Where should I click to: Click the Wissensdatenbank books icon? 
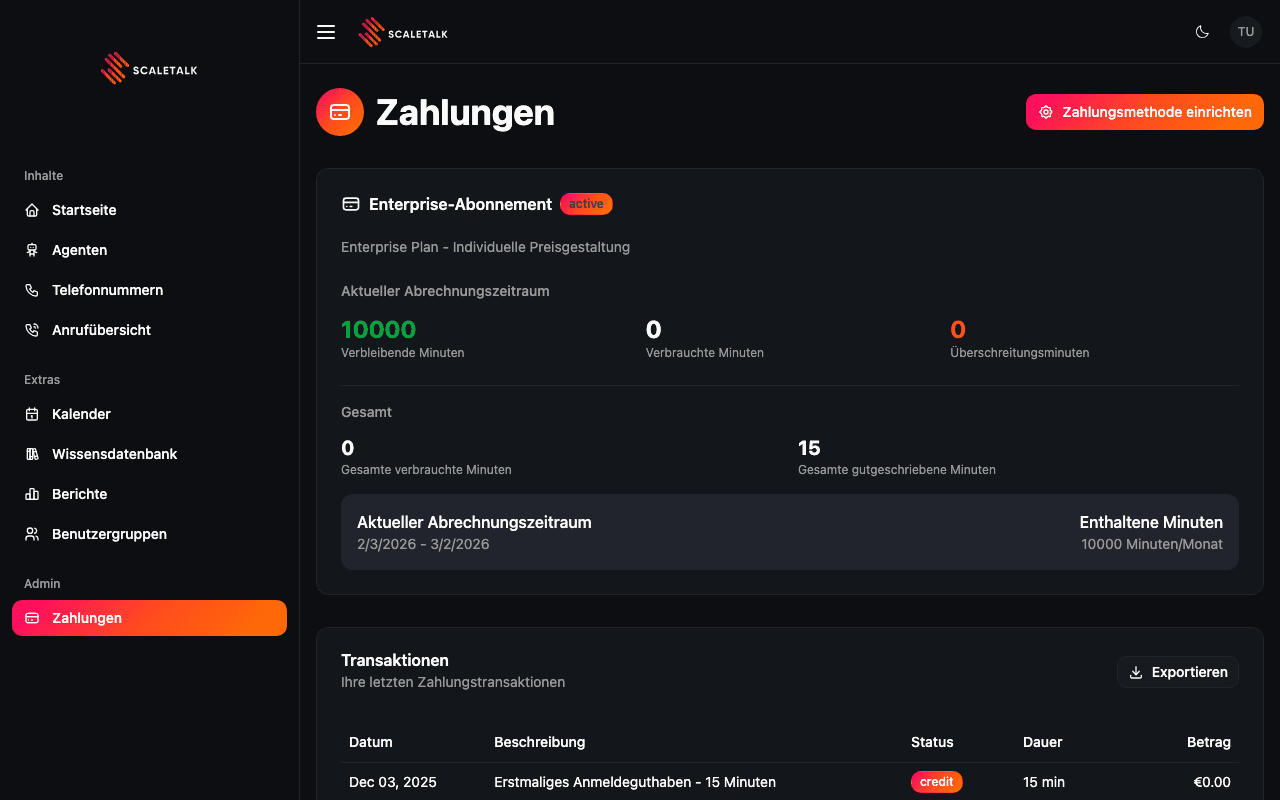[x=32, y=454]
